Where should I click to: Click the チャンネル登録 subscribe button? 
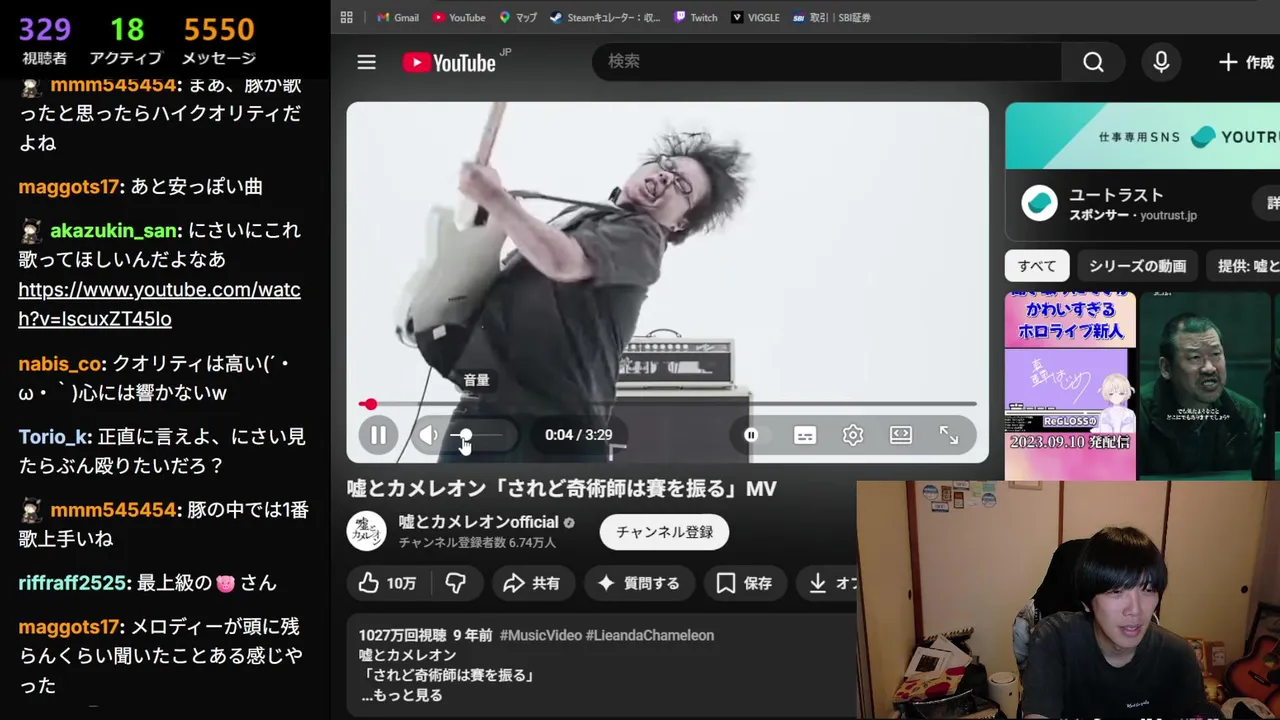tap(664, 532)
